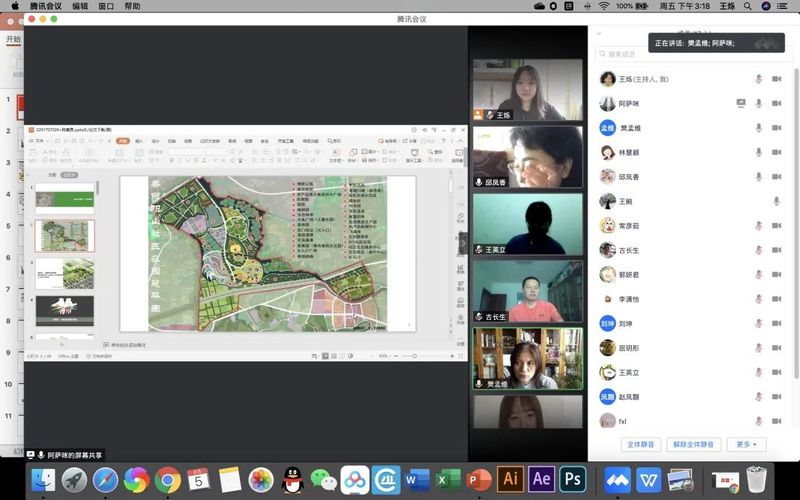Expand video strip using side arrow handle
Image resolution: width=800 pixels, height=500 pixels.
463,242
